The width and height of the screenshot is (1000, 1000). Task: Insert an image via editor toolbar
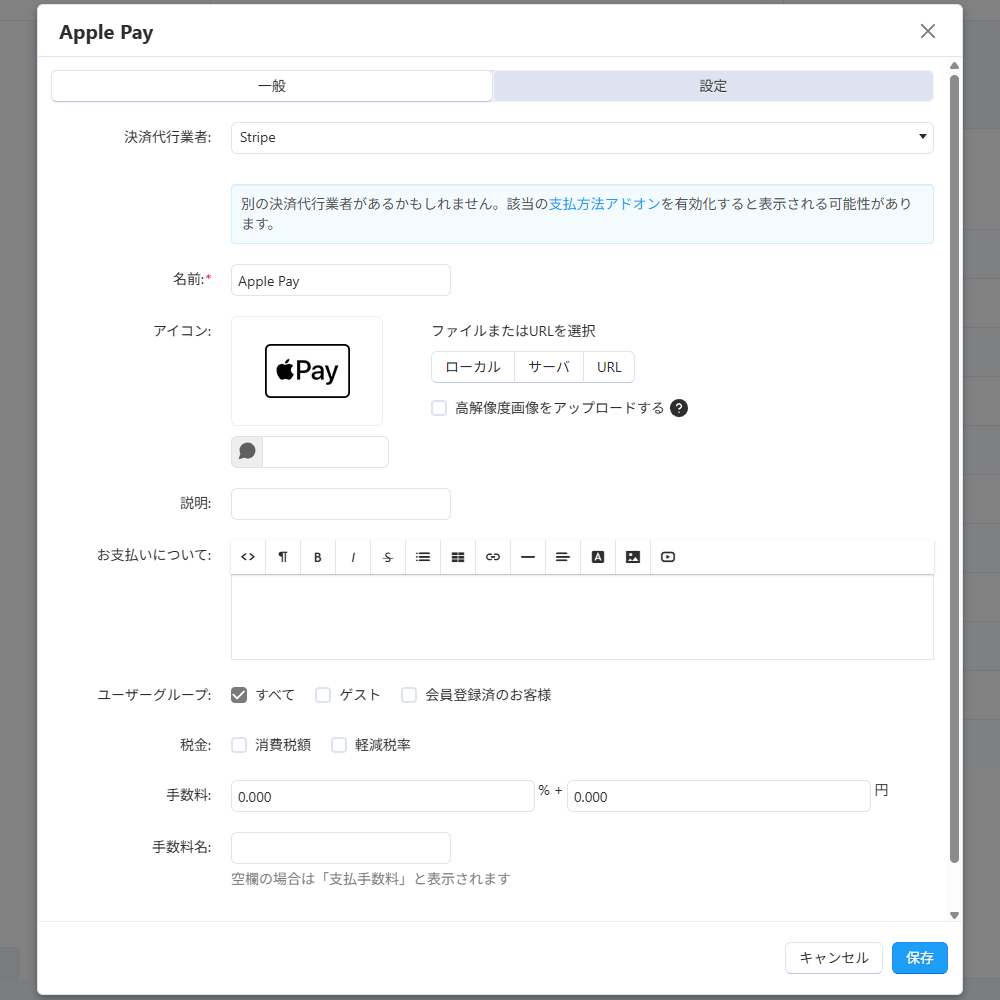[633, 557]
